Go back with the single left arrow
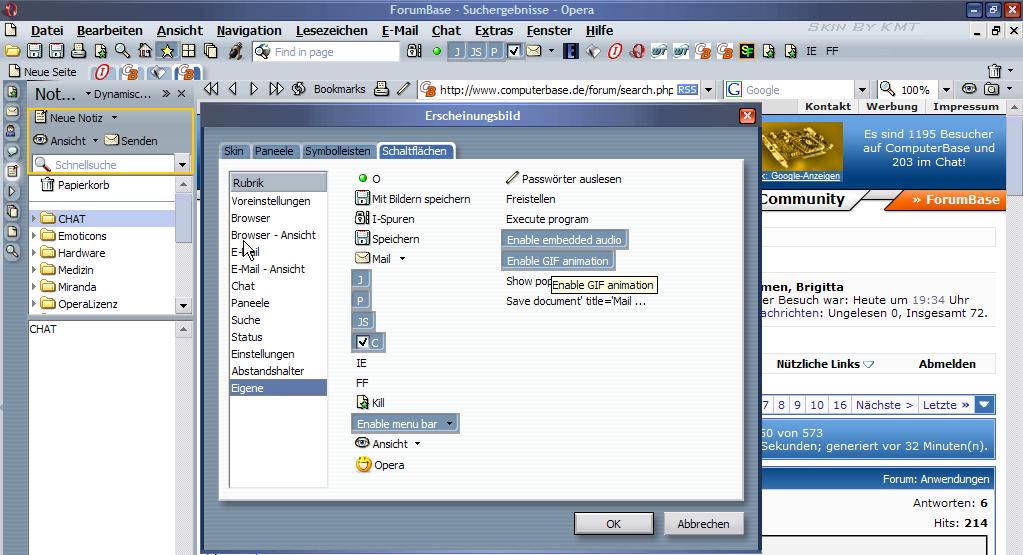1023x555 pixels. coord(233,89)
